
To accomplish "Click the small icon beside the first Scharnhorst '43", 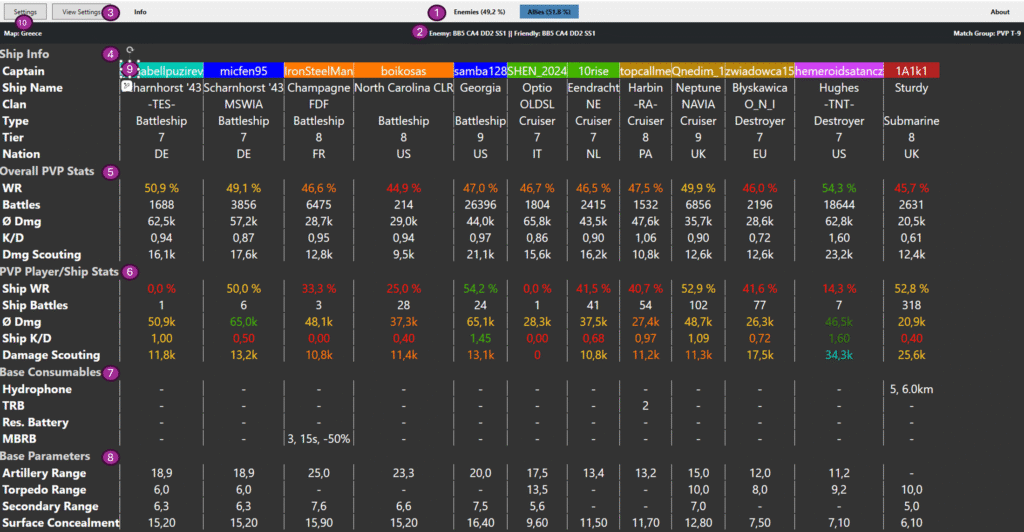I will coord(127,87).
